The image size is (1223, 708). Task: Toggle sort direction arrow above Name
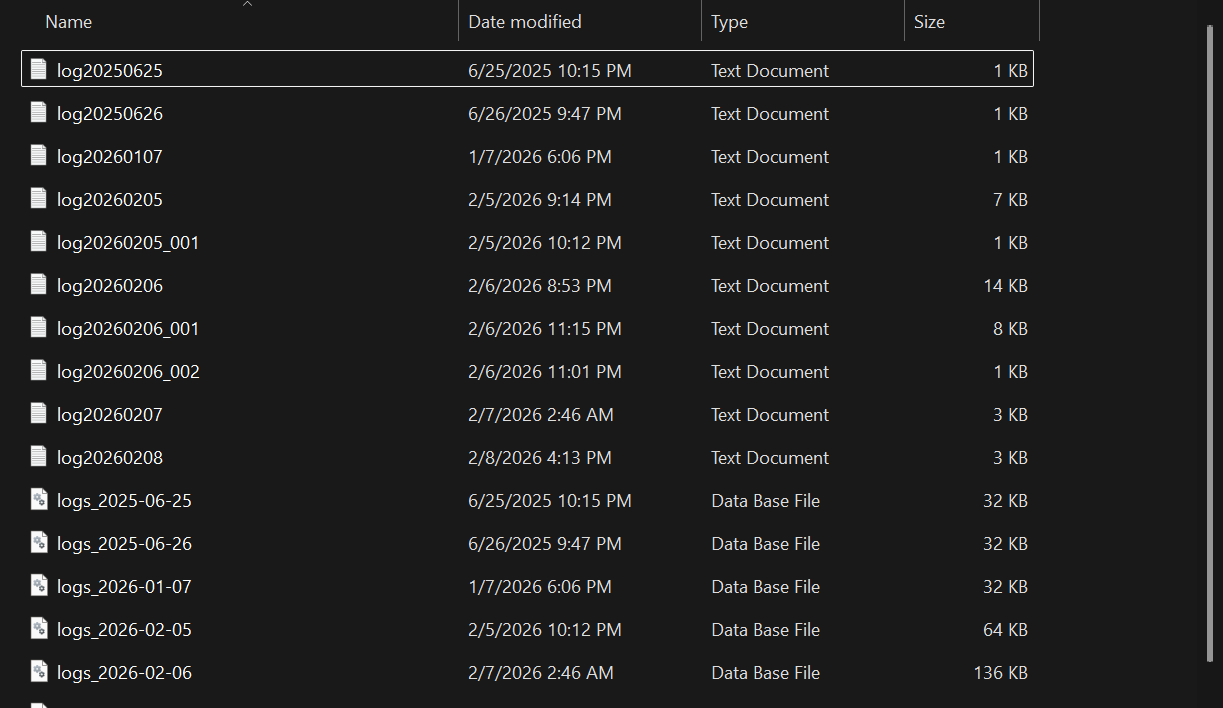pos(247,5)
